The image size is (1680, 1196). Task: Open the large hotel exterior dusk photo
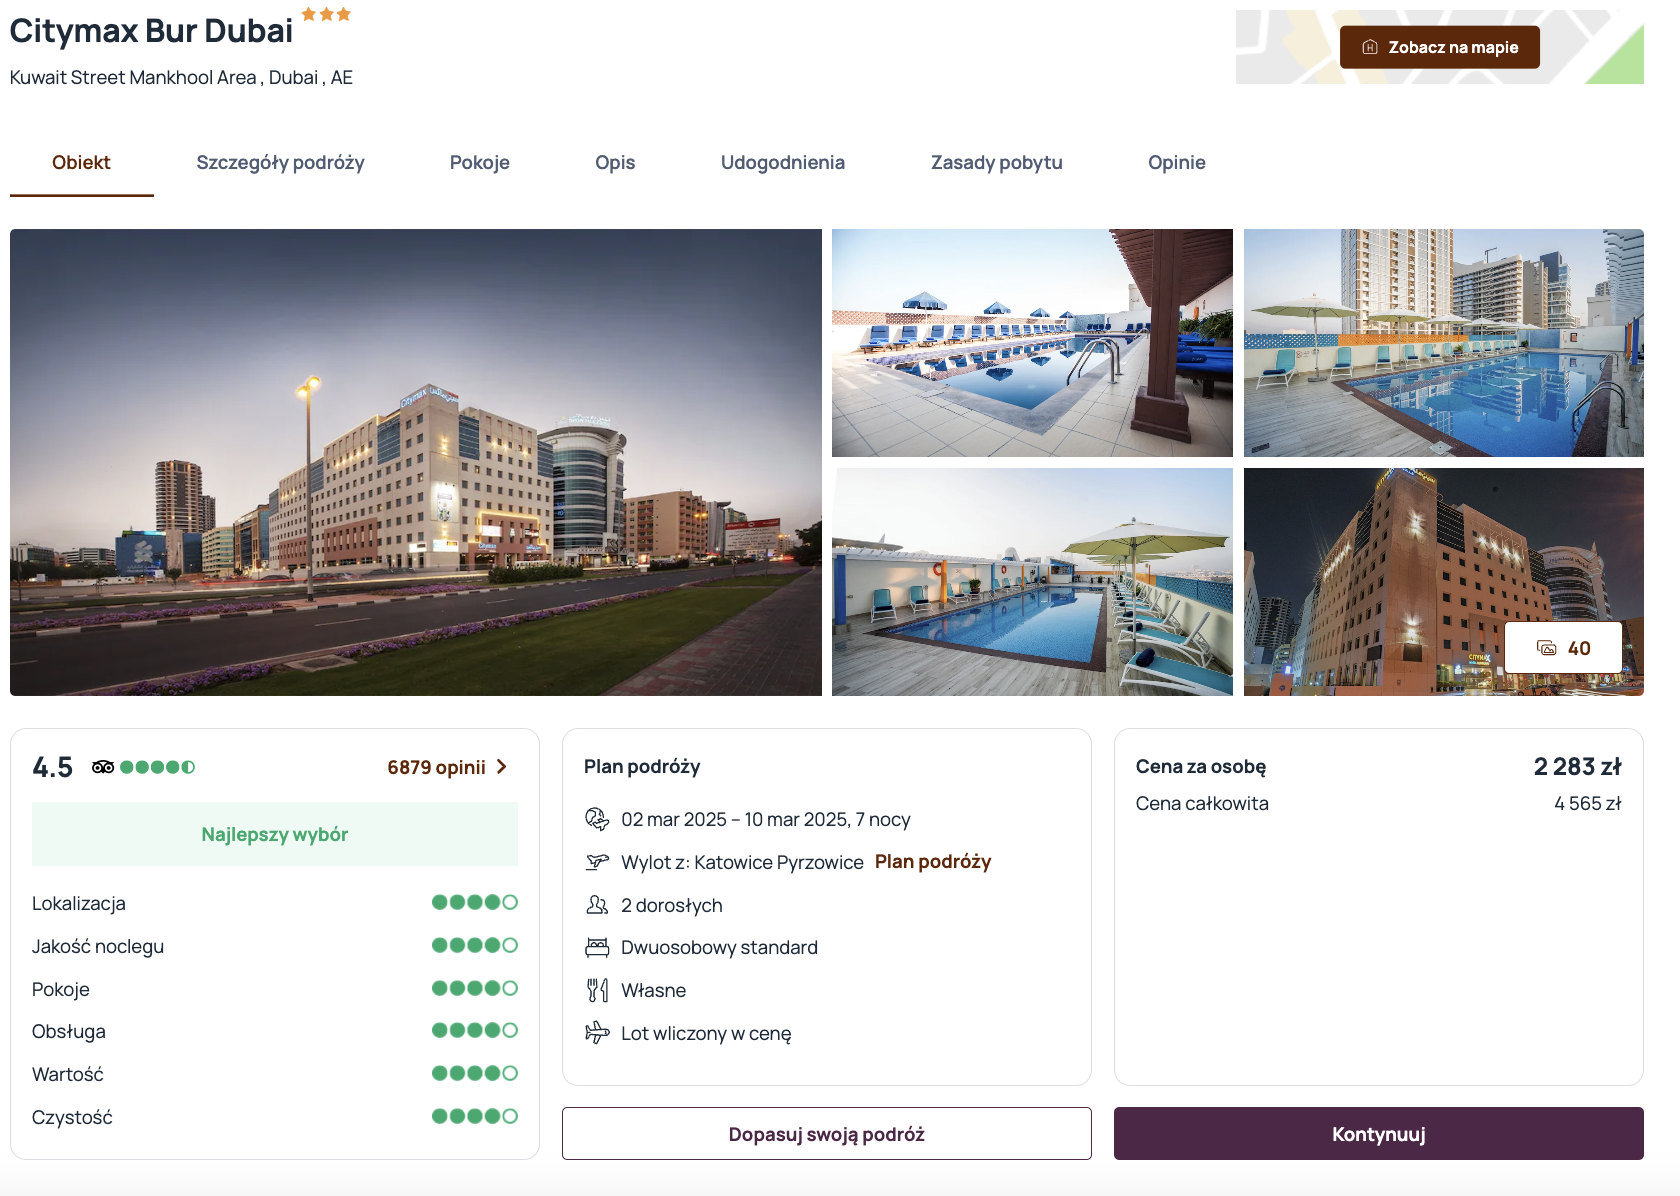coord(416,462)
